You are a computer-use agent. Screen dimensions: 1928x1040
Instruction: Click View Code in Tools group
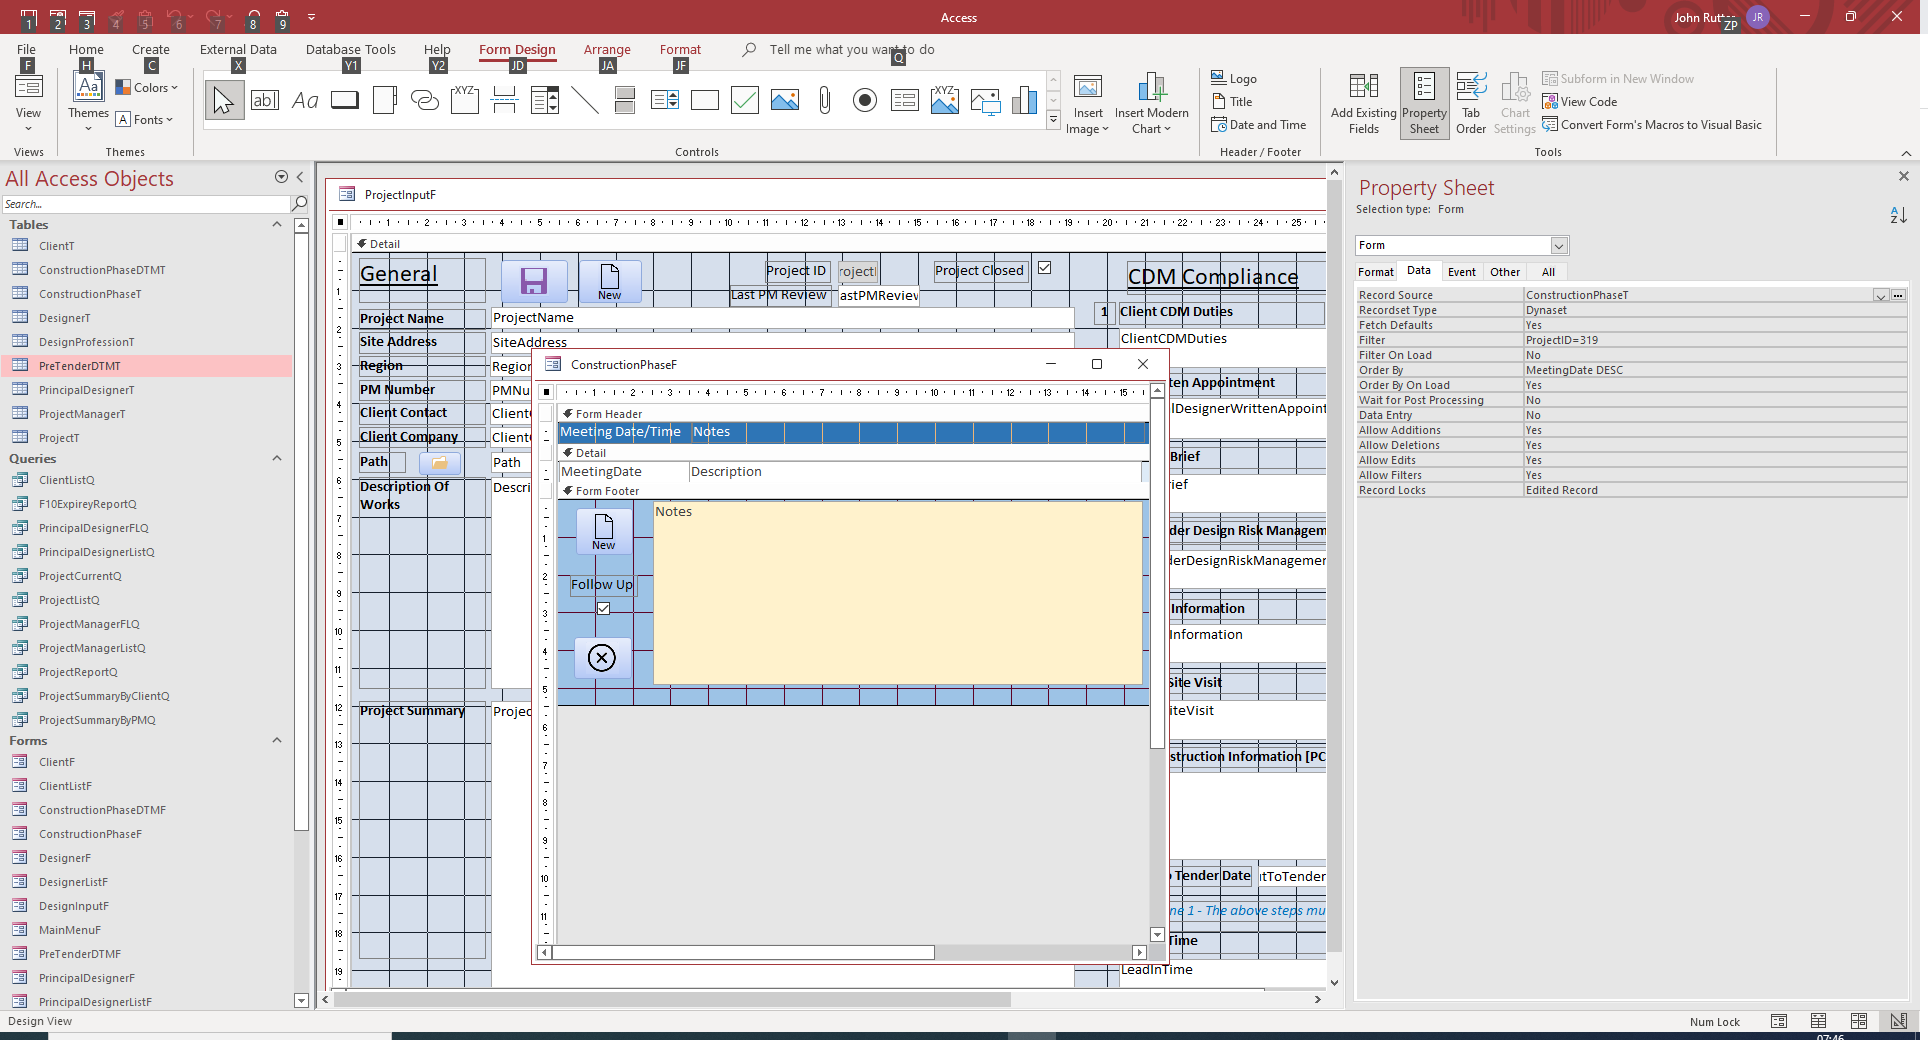coord(1580,101)
